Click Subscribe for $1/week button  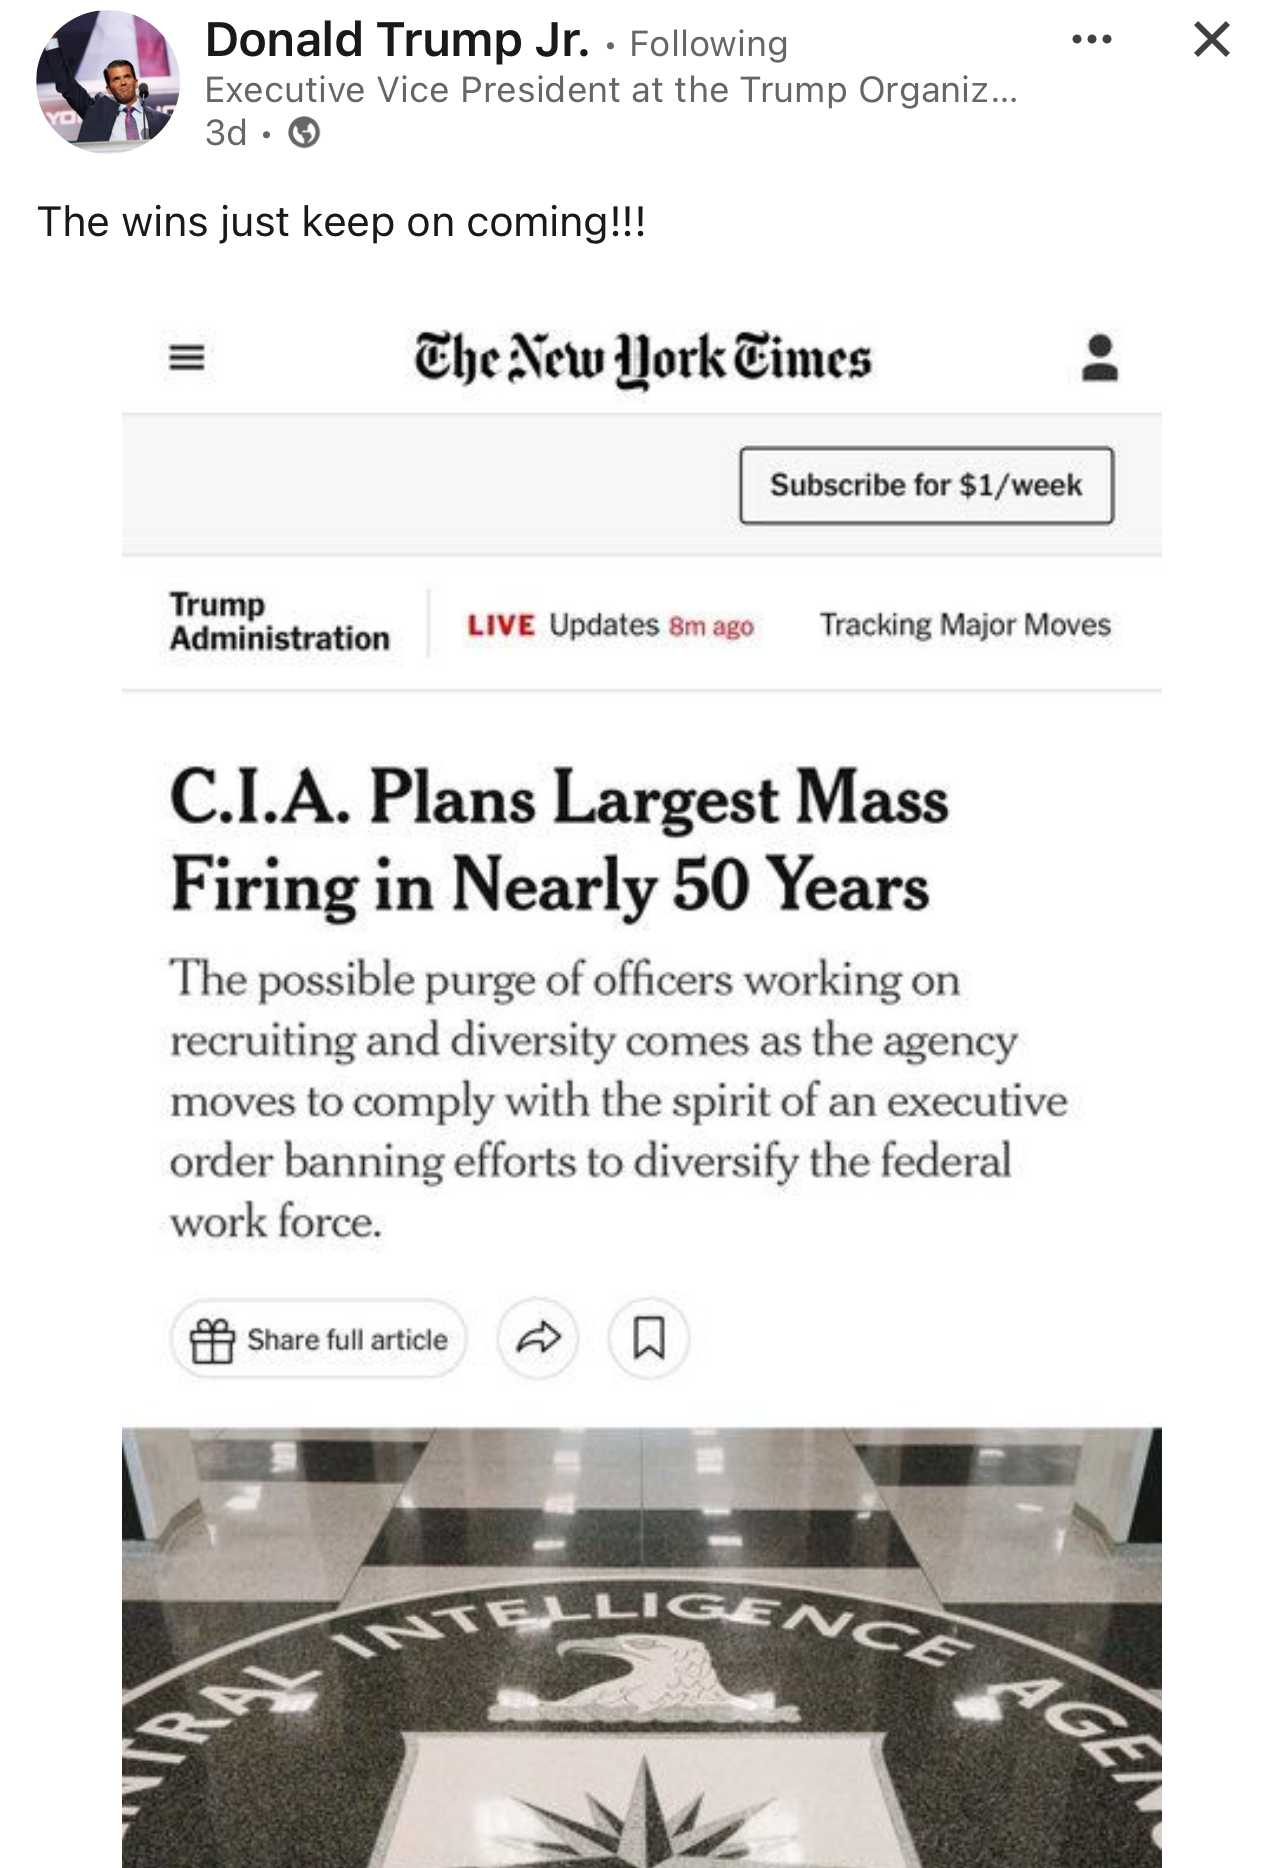(926, 486)
